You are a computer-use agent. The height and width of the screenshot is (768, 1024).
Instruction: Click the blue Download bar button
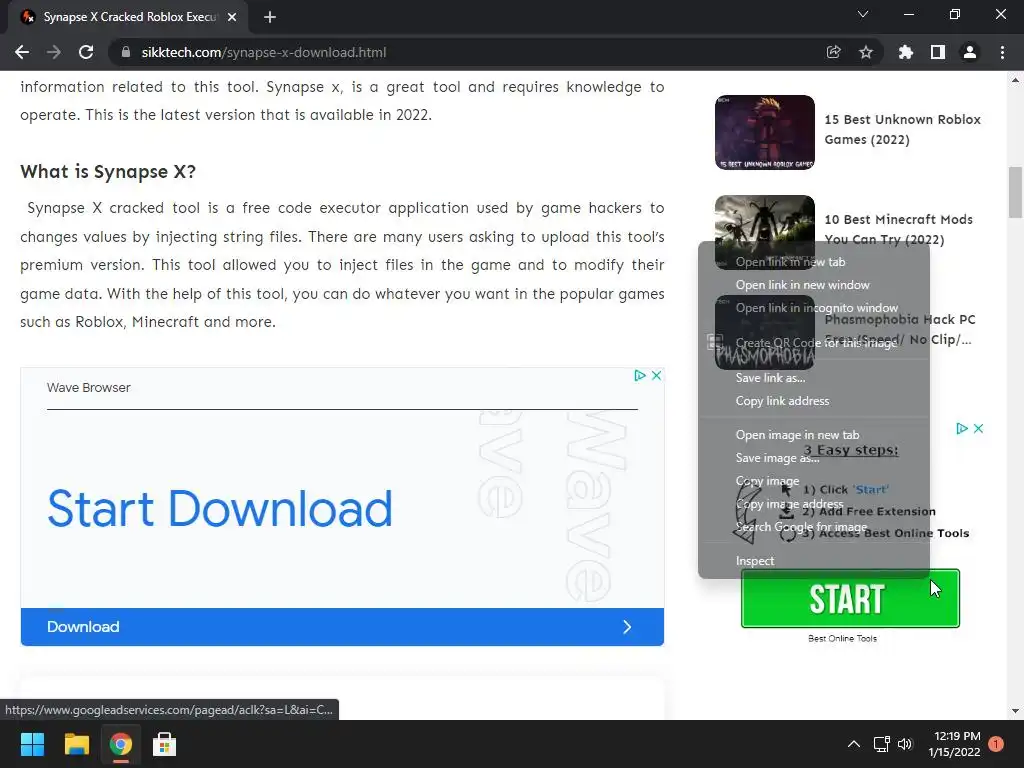click(342, 627)
